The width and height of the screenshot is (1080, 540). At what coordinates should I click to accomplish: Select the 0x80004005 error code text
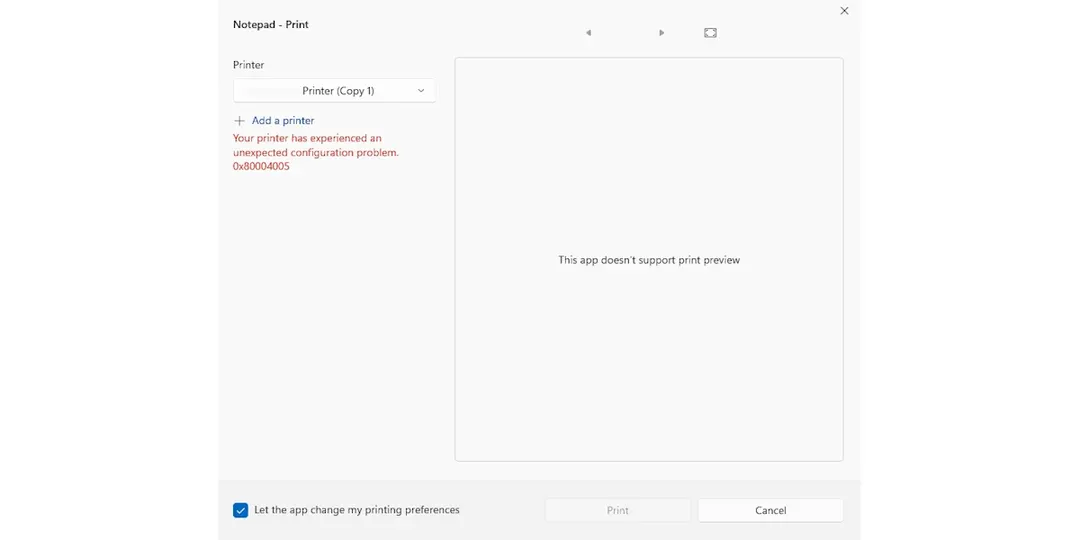[261, 167]
